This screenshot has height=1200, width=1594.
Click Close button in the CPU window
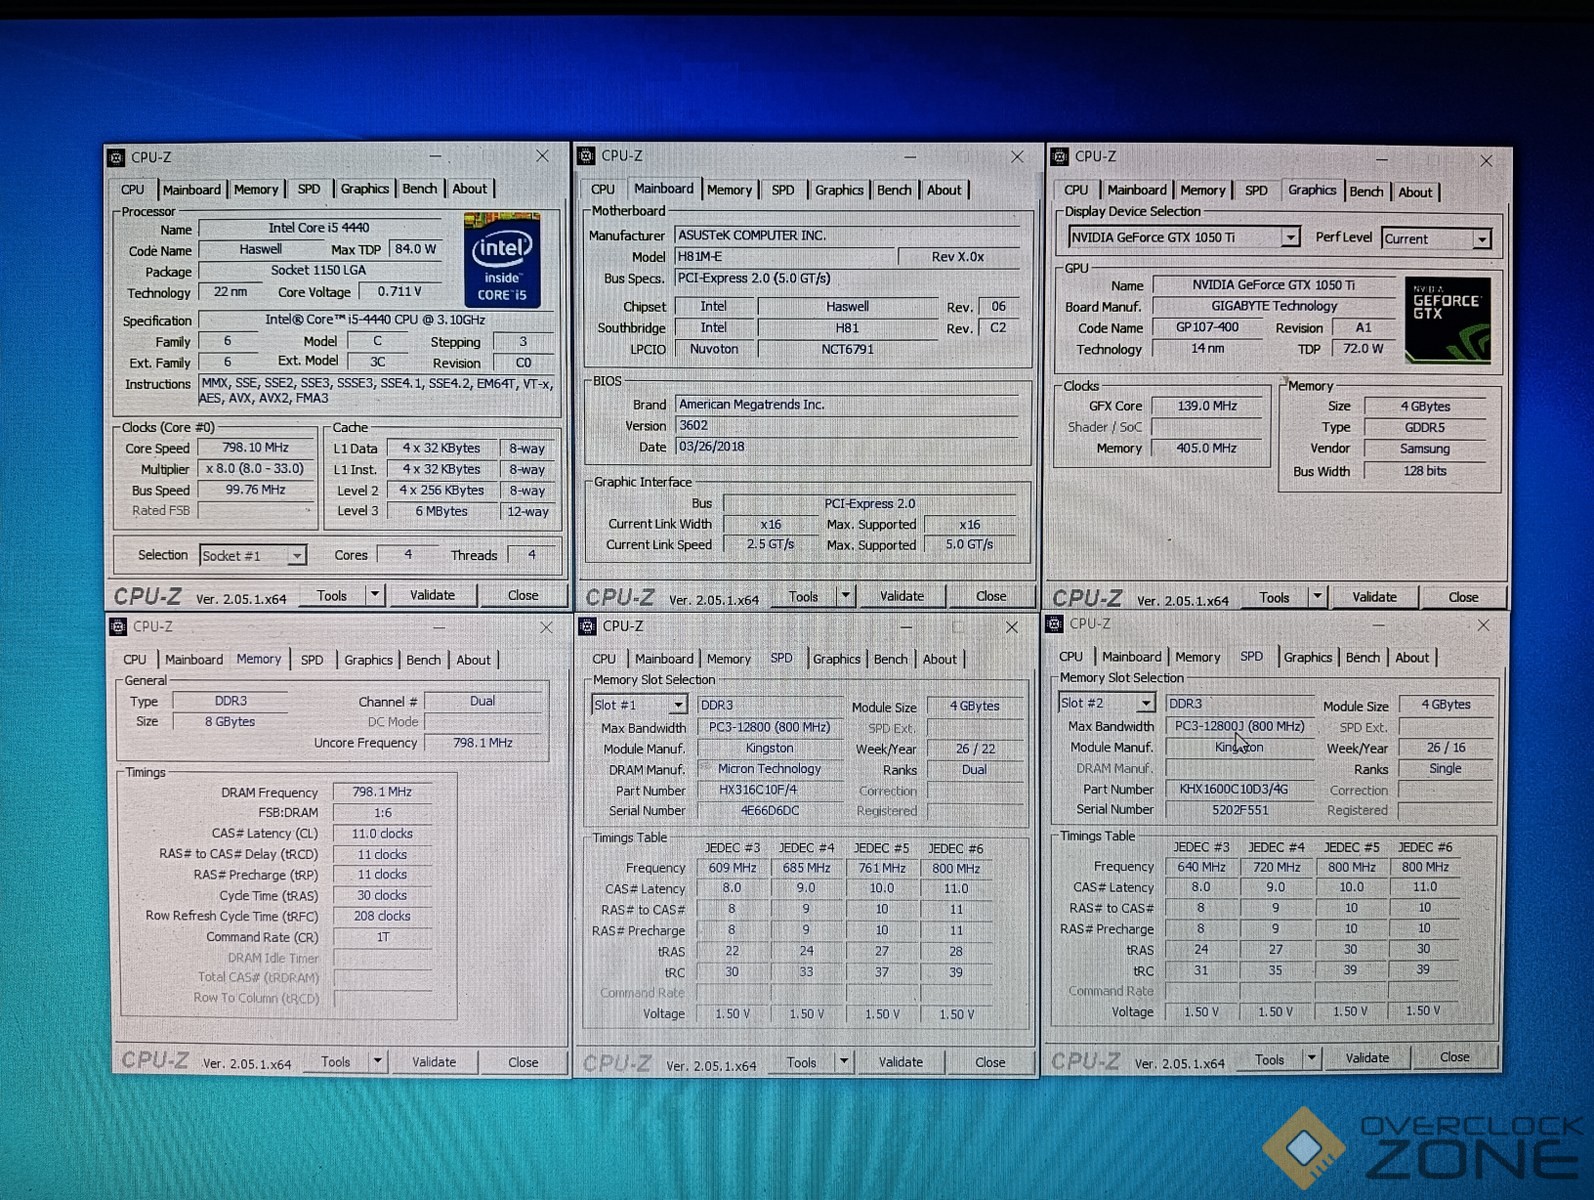coord(523,595)
